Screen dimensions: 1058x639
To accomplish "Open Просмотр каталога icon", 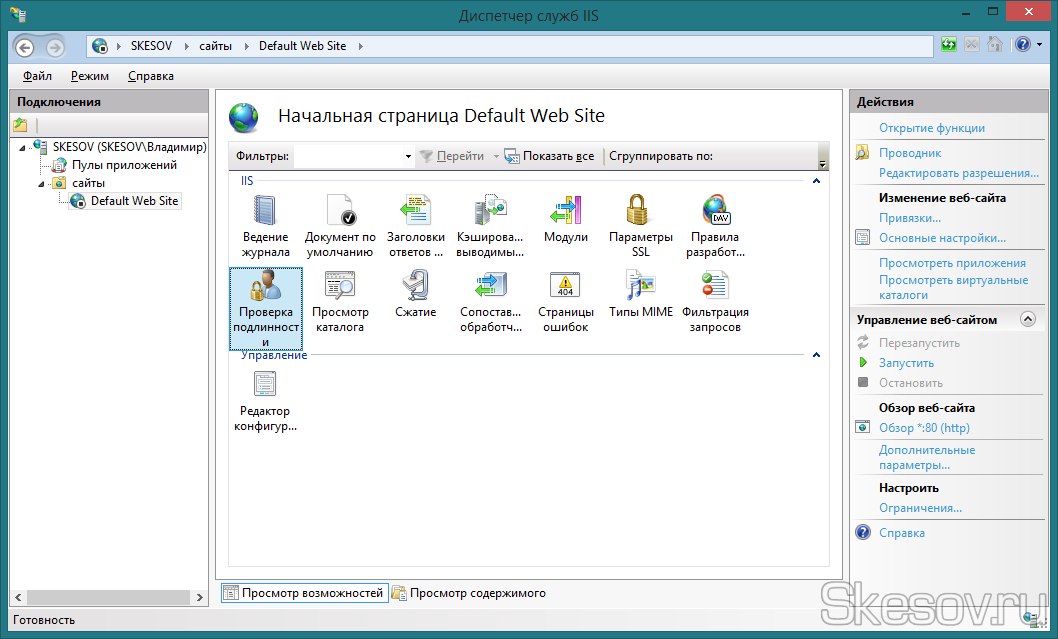I will [x=340, y=288].
